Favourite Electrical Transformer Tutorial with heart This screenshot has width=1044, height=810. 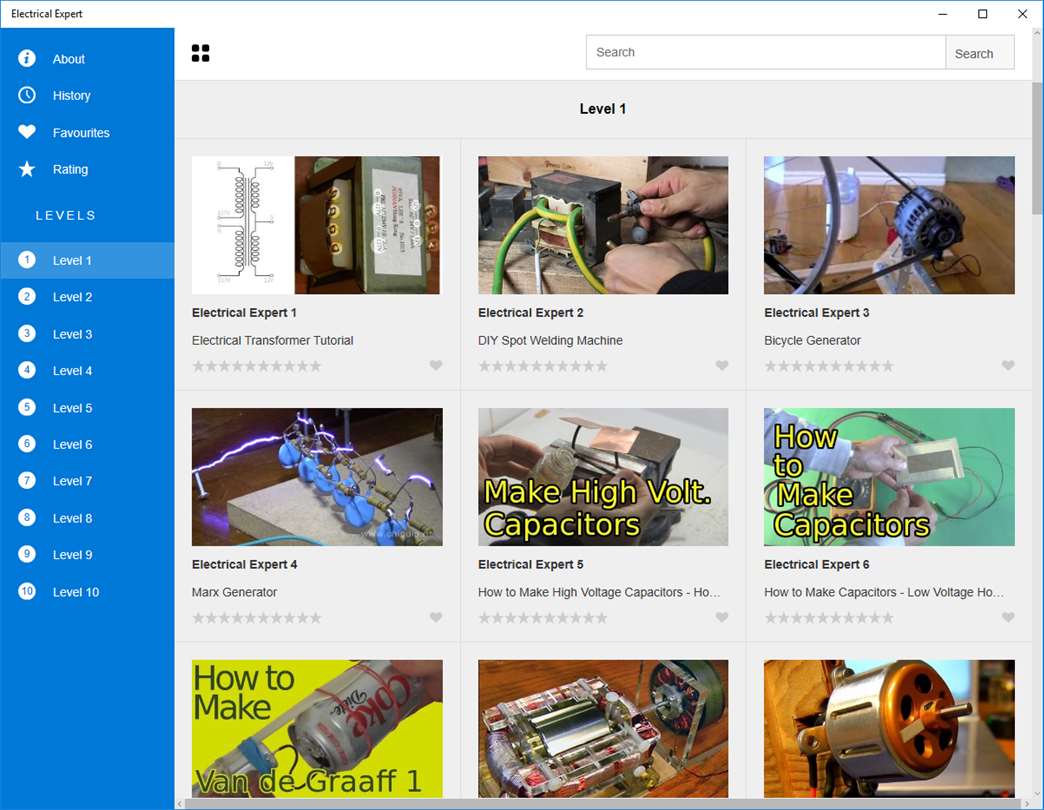(435, 365)
